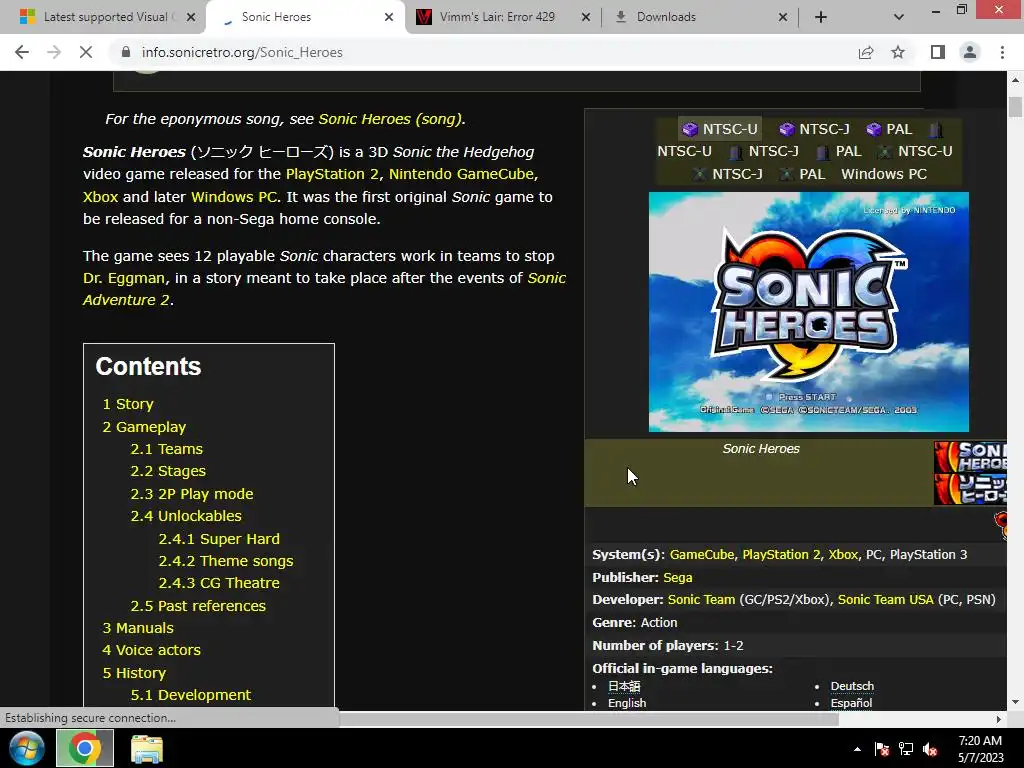Show hidden system tray icons
Screen dimensions: 1024x768
tap(857, 749)
